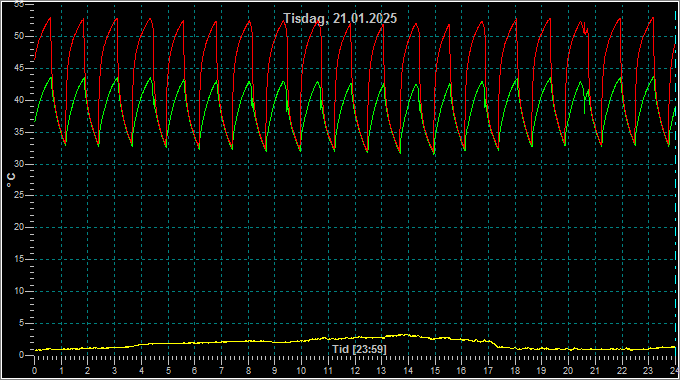Viewport: 680px width, 380px height.
Task: Click the chart title Tisdag, 21.01.2025
Action: [340, 18]
